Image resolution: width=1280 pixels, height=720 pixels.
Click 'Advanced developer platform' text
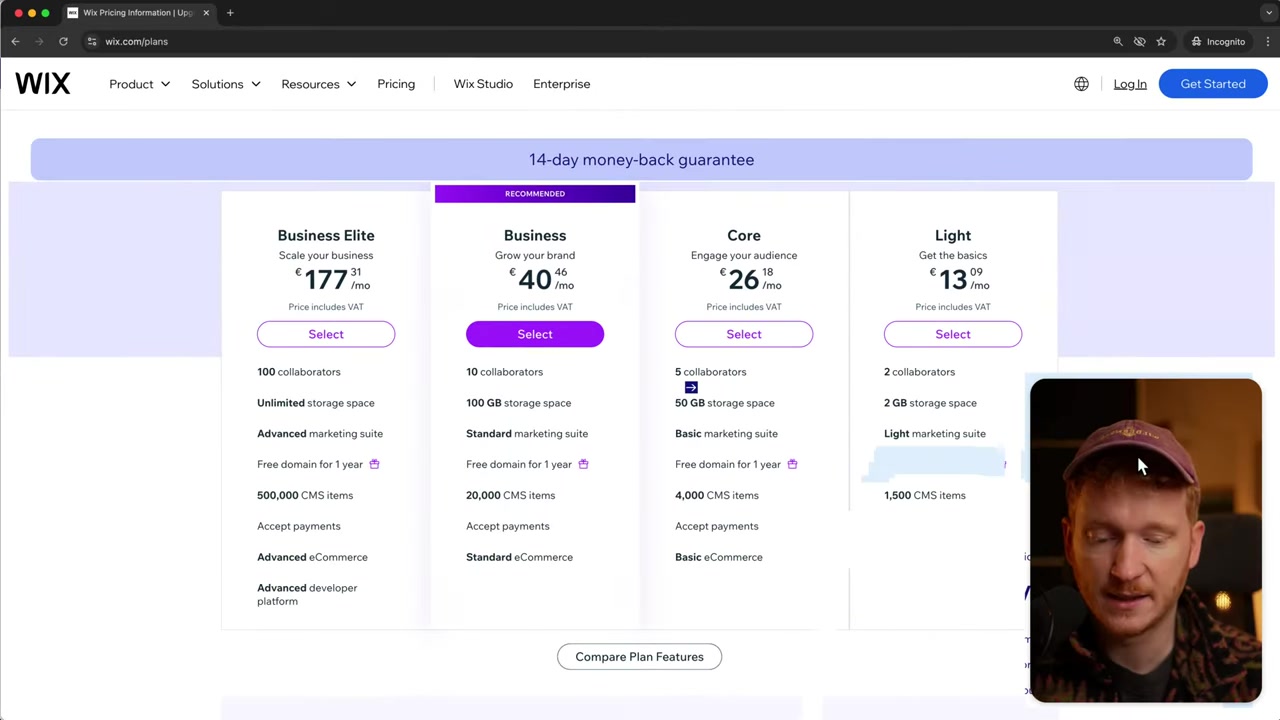[x=307, y=594]
